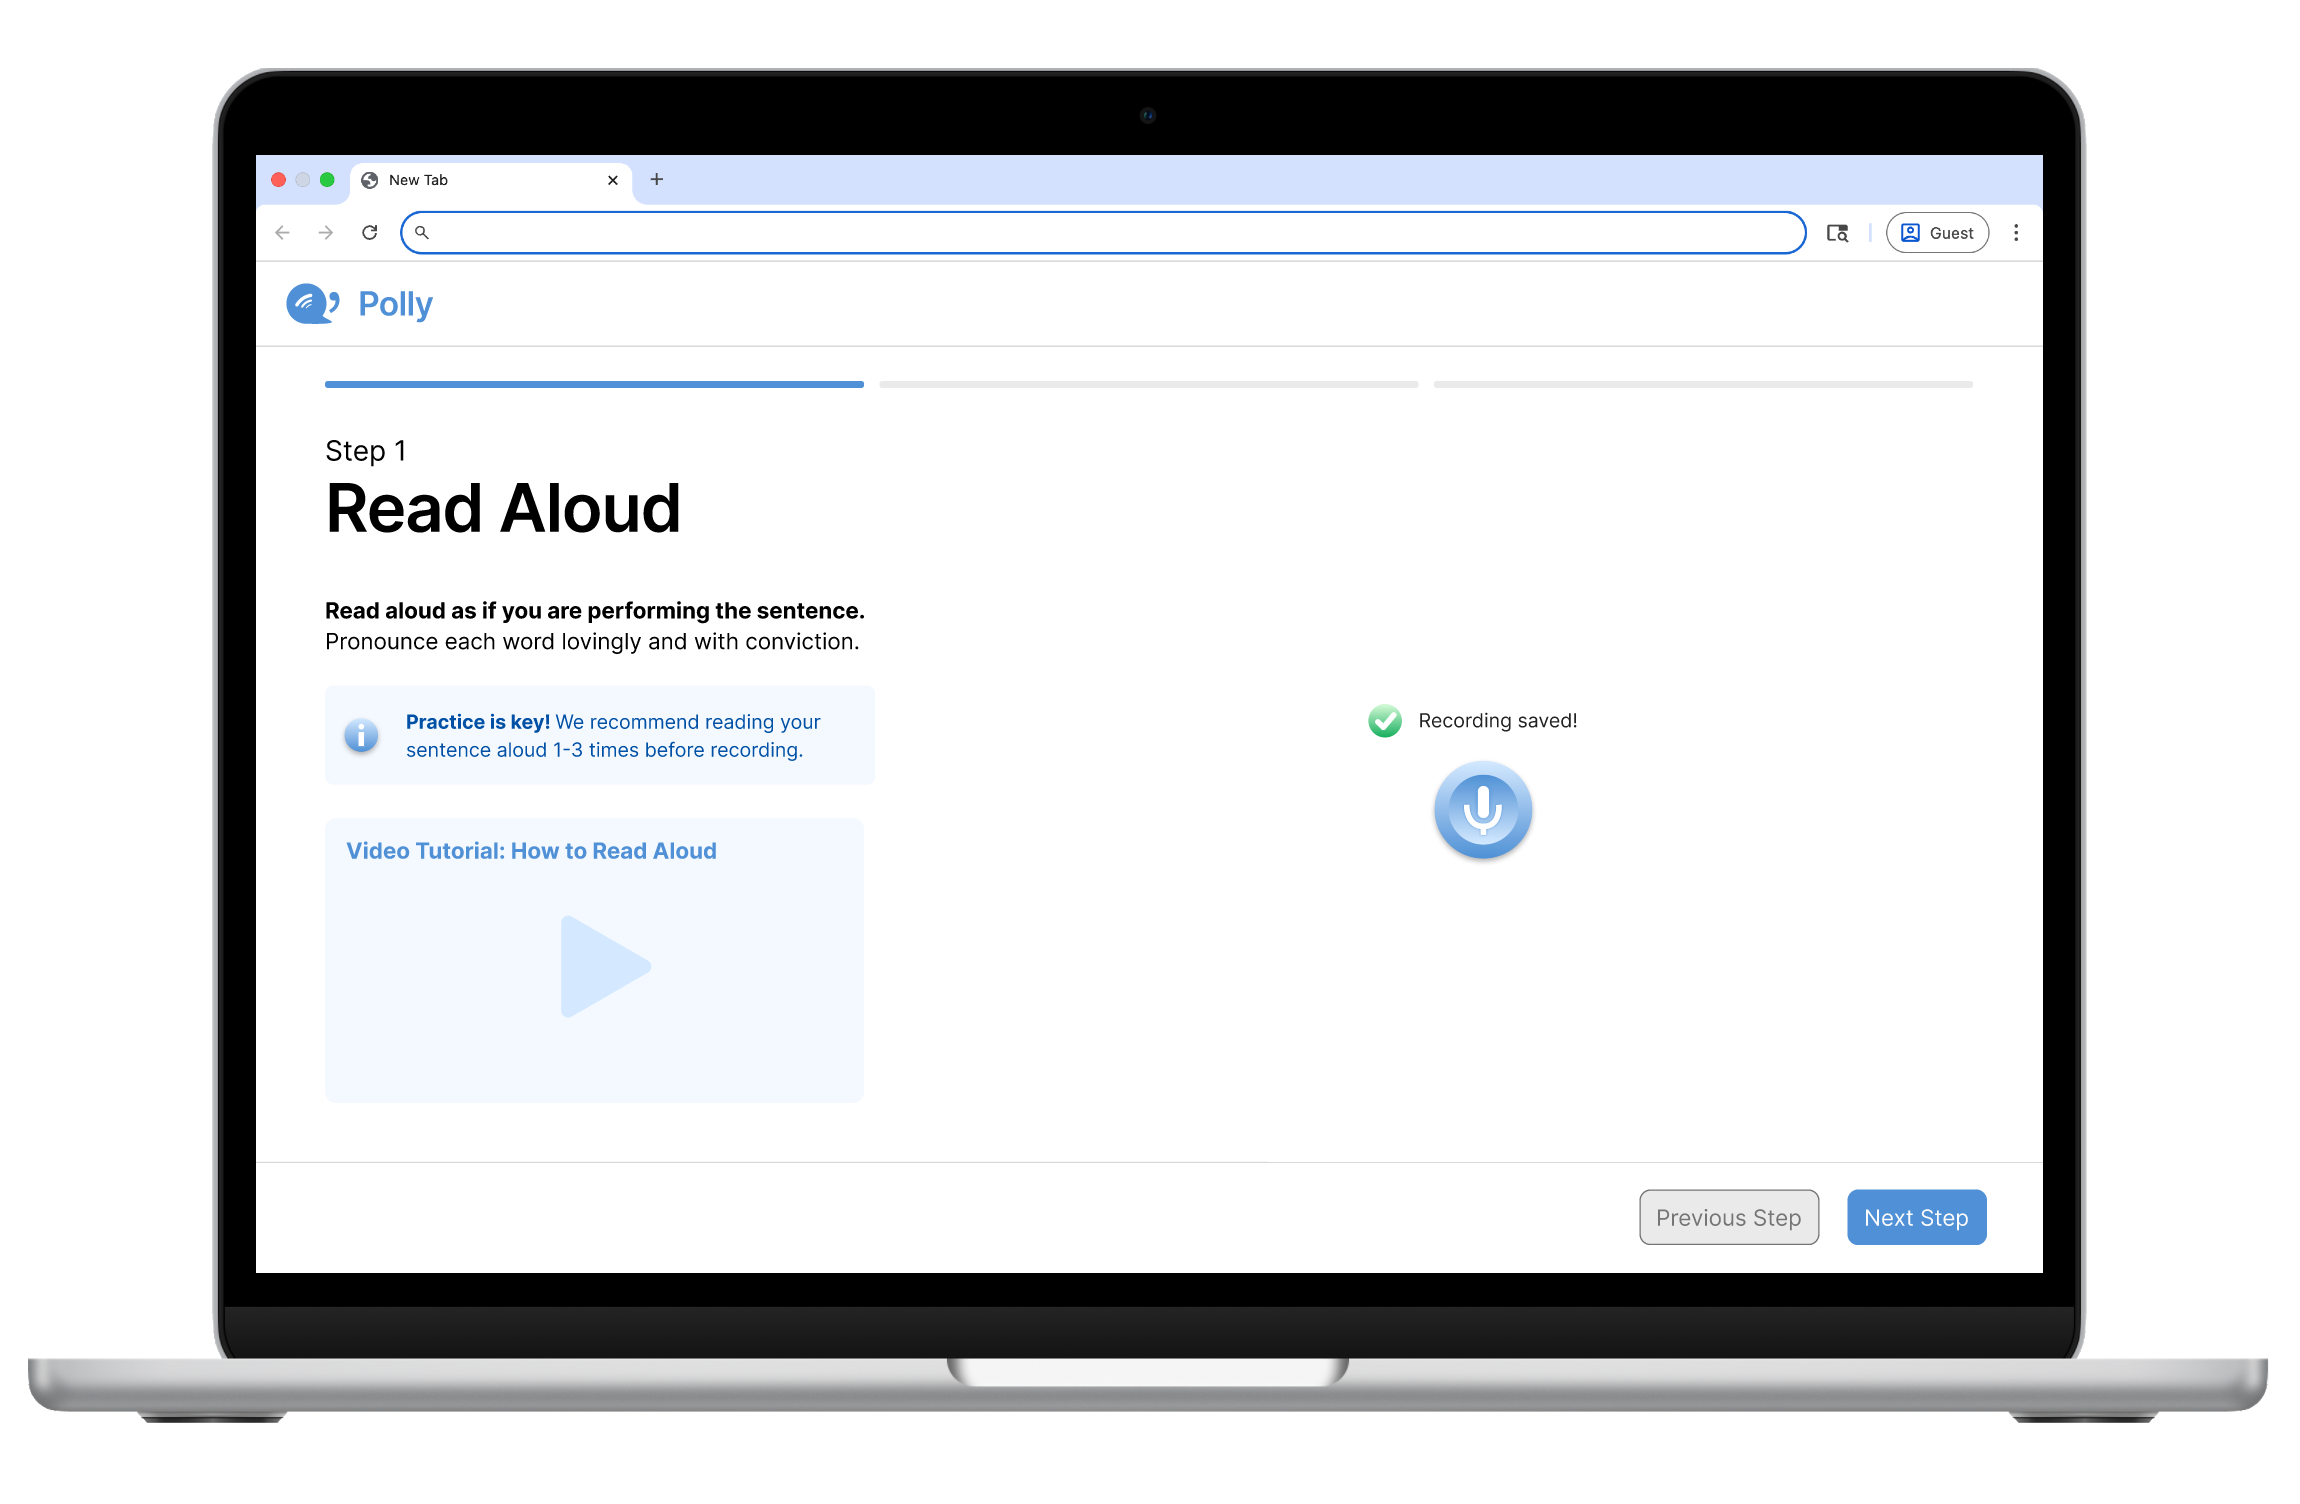Screen dimensions: 2300x1504
Task: Close the New Tab tab
Action: (x=613, y=180)
